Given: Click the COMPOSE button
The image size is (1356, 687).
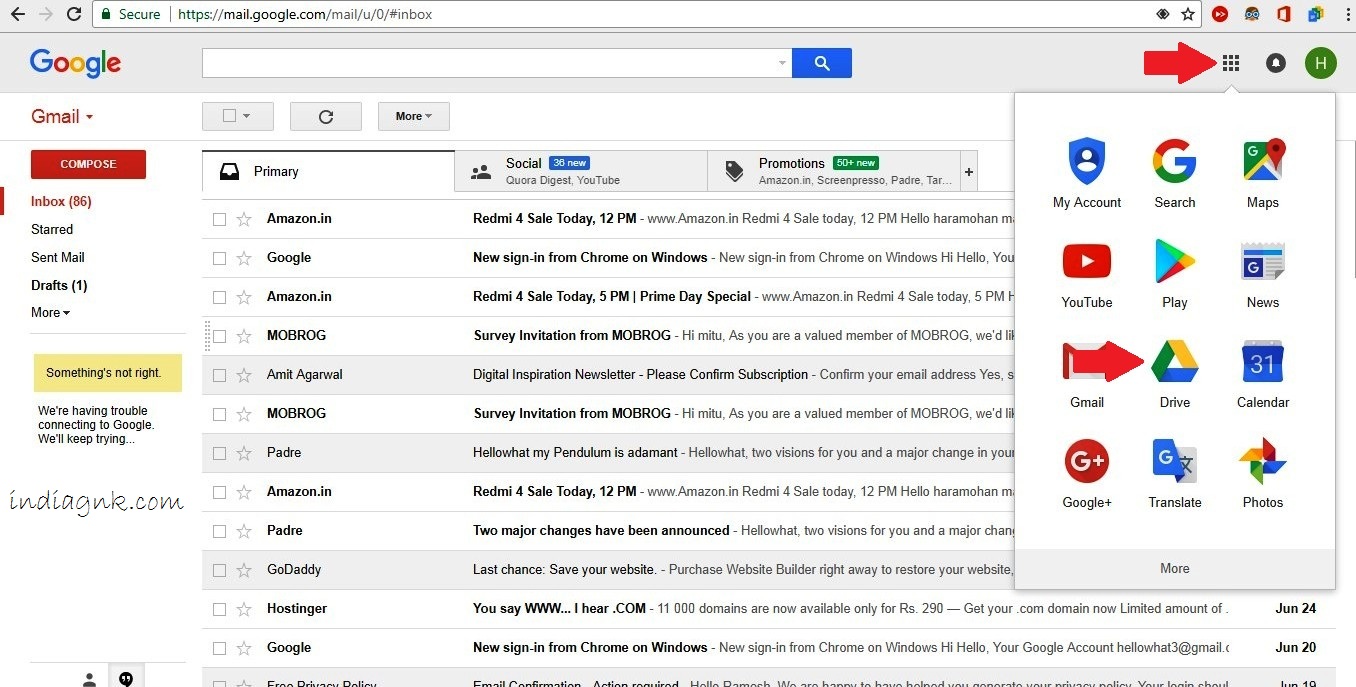Looking at the screenshot, I should point(88,164).
